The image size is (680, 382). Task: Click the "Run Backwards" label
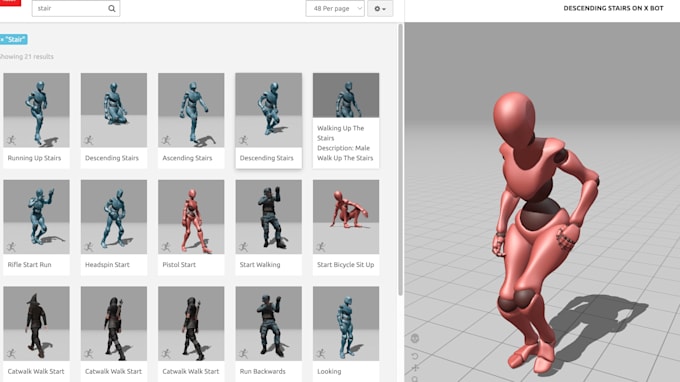[262, 371]
